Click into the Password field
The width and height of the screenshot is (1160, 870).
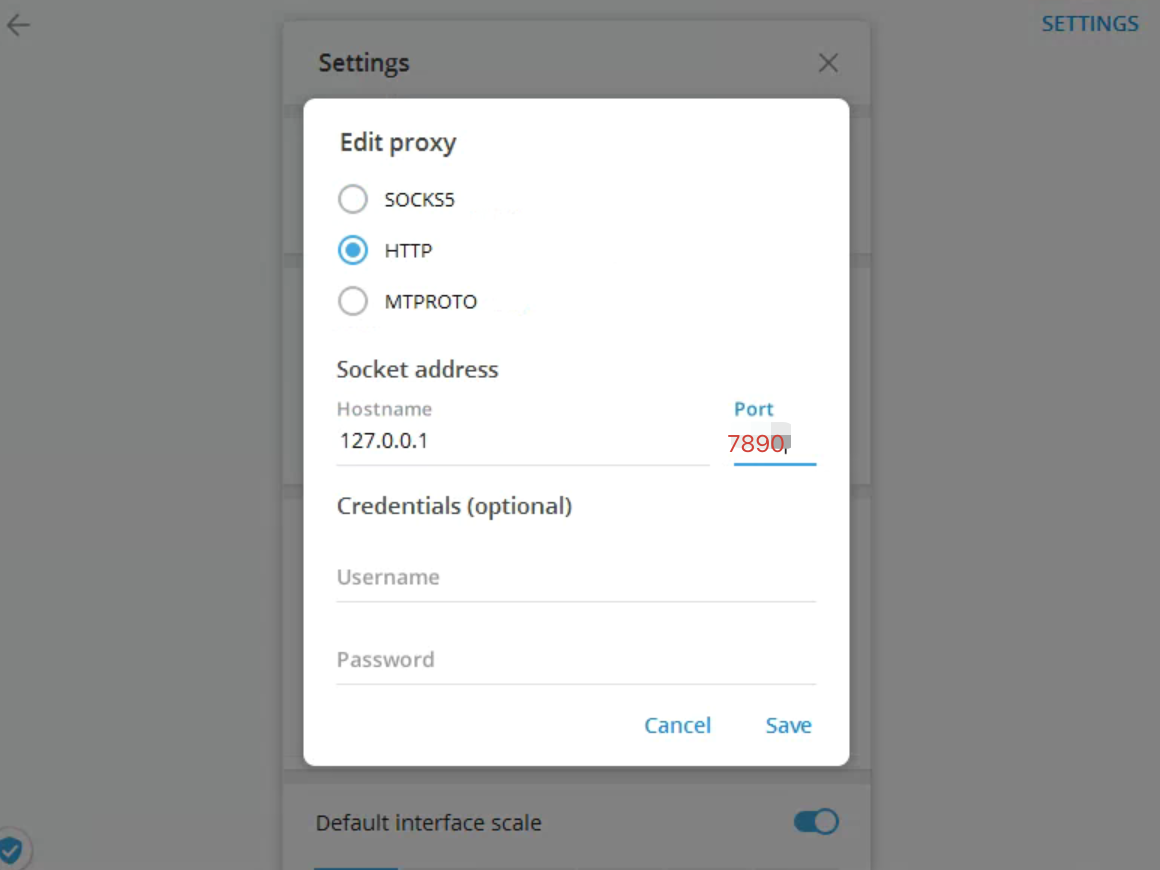tap(576, 660)
